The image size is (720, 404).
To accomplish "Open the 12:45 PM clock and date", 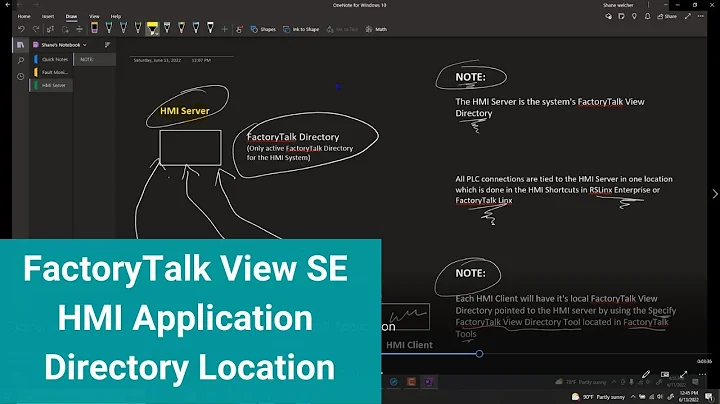I will click(688, 397).
